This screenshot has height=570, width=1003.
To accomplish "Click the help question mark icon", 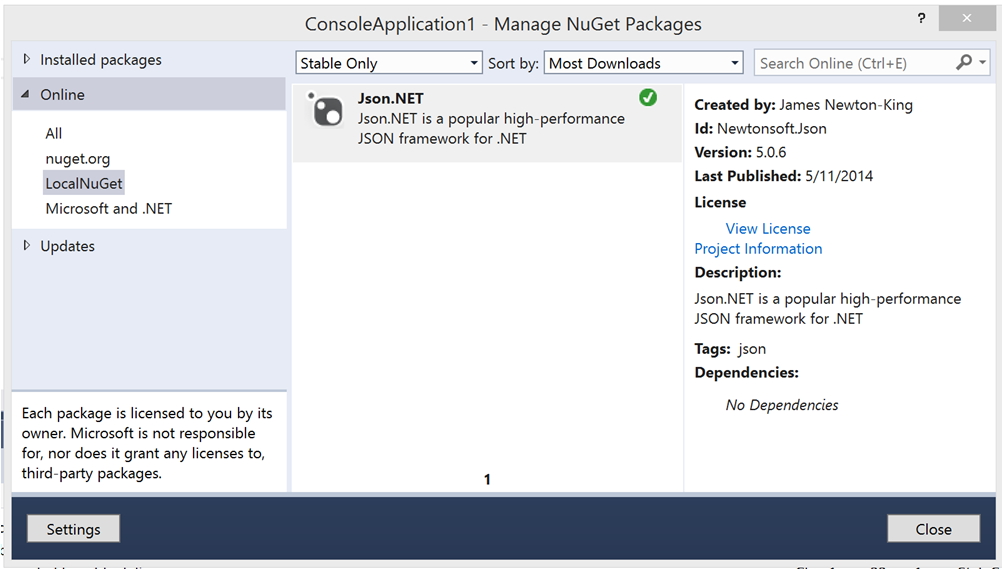I will pyautogui.click(x=919, y=19).
